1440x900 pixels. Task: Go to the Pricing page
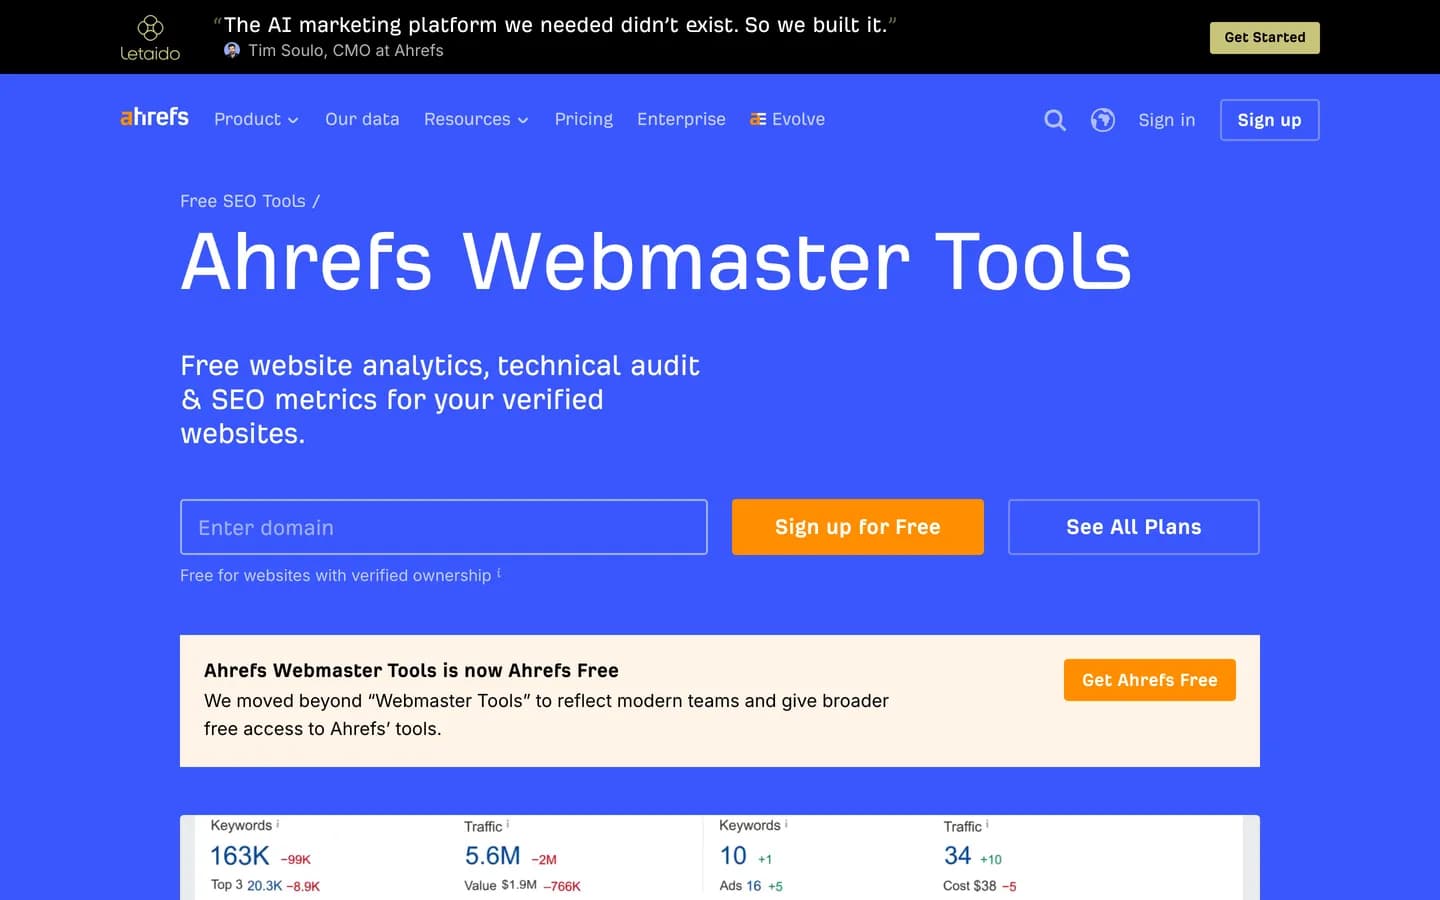point(584,119)
